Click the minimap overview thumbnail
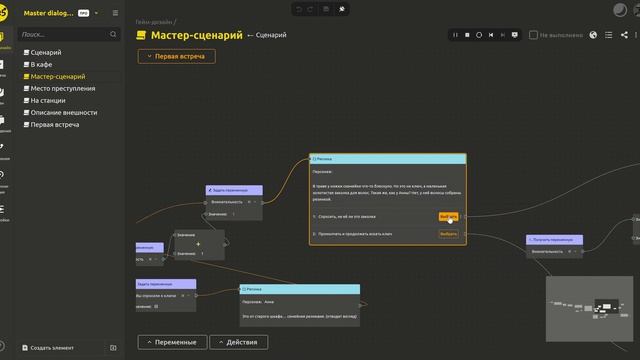Image resolution: width=640 pixels, height=360 pixels. click(589, 309)
